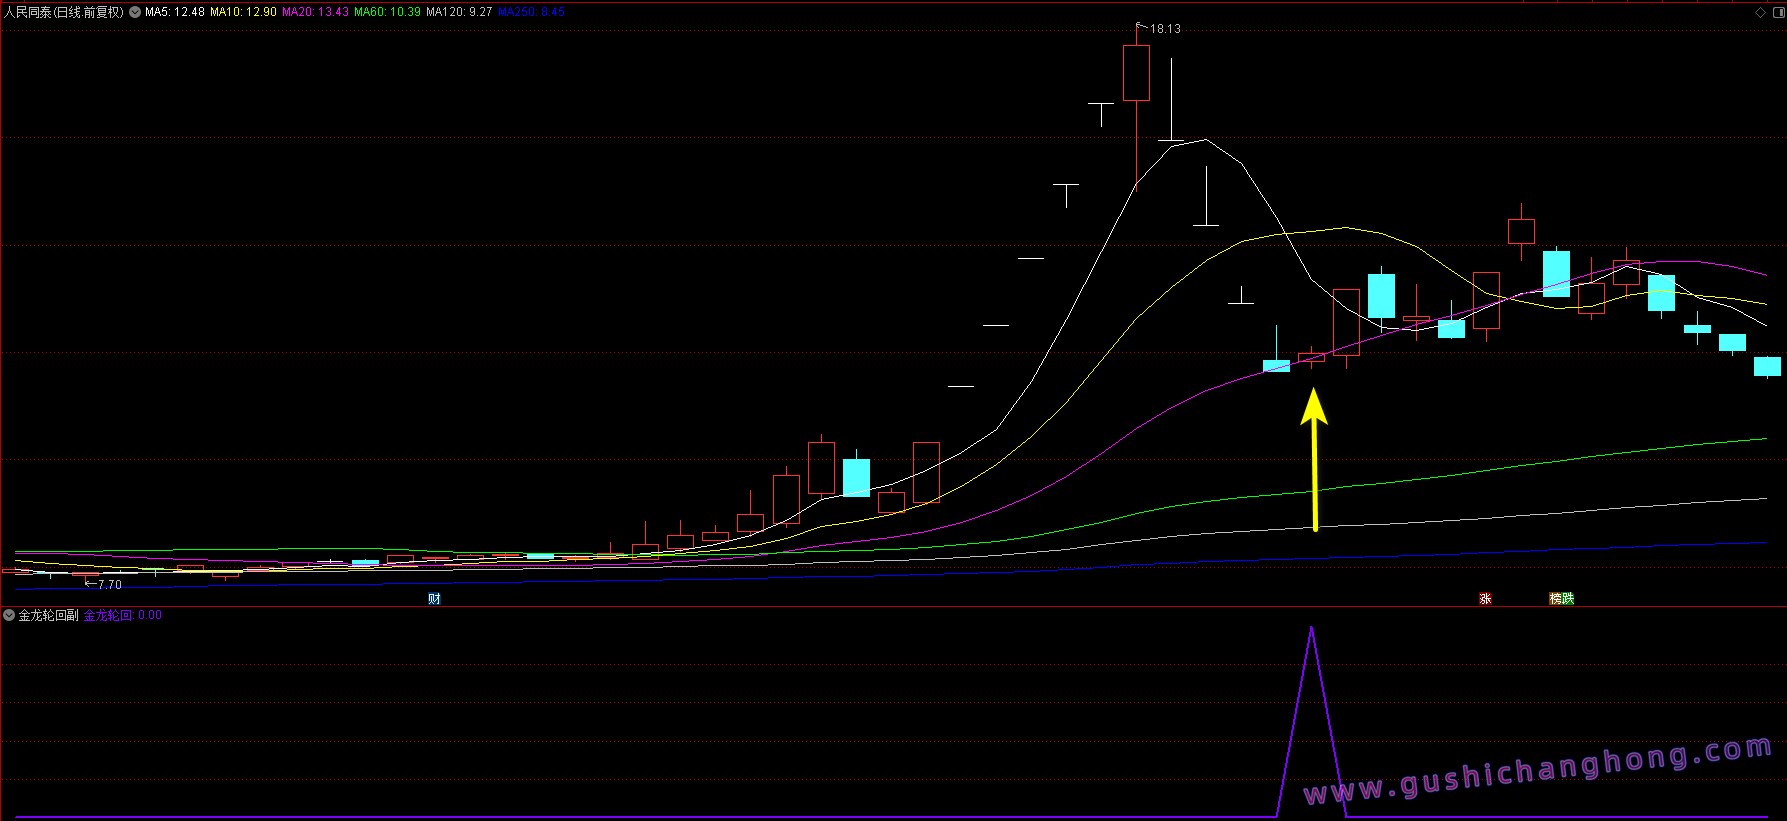1787x821 pixels.
Task: Click the diamond icon in top-right corner
Action: pyautogui.click(x=1761, y=12)
